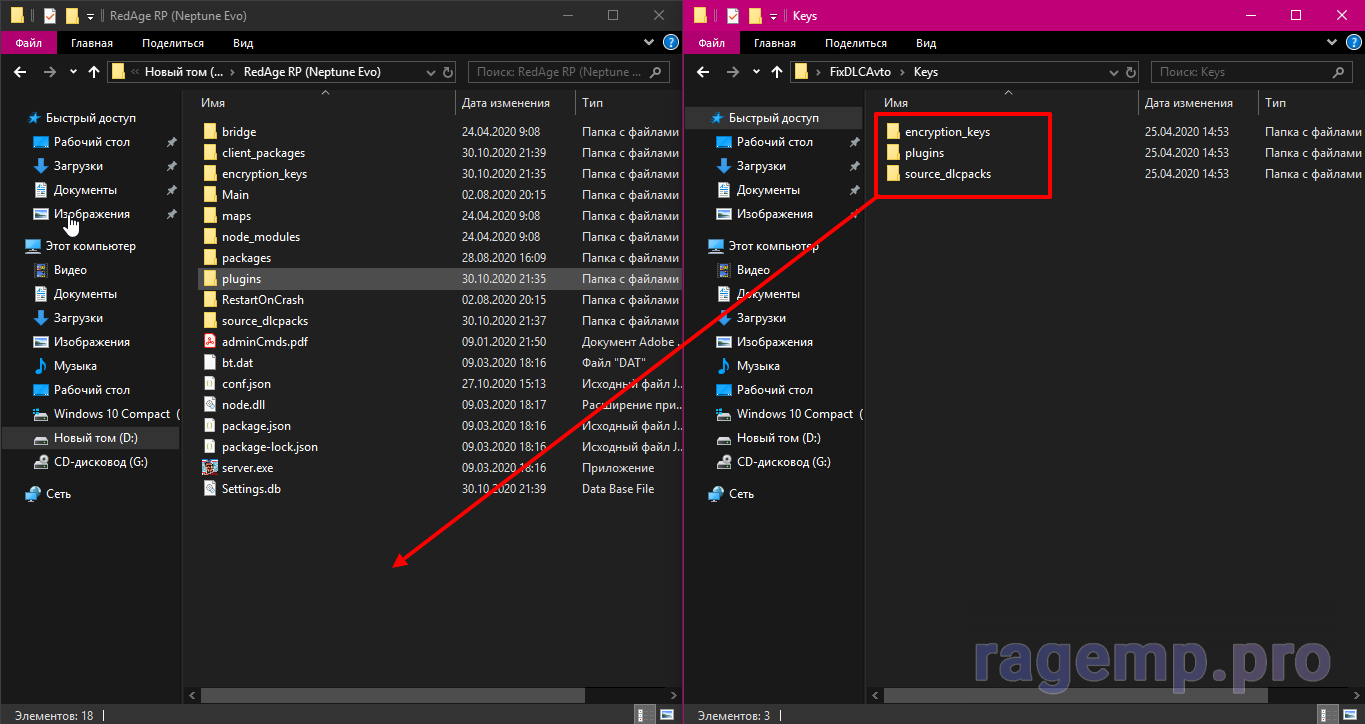Open Поделиться tab in RedAge RP window
This screenshot has width=1365, height=724.
click(173, 43)
